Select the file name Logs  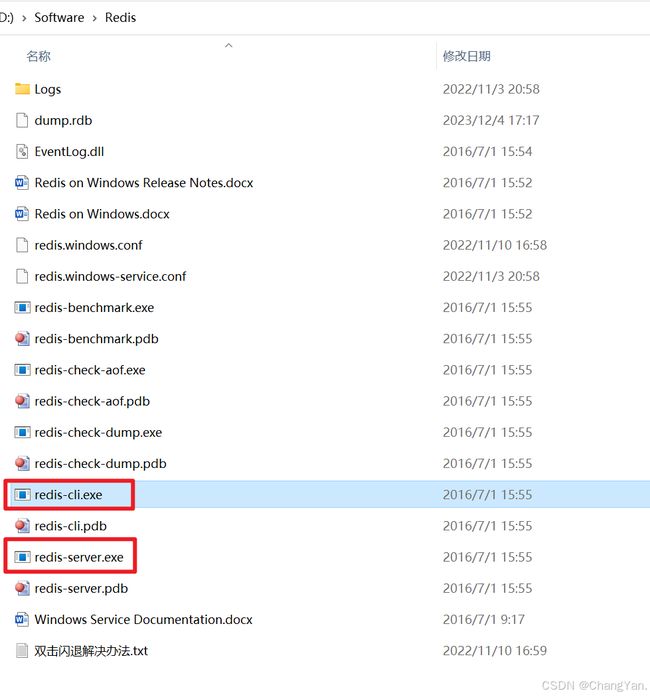tap(48, 89)
